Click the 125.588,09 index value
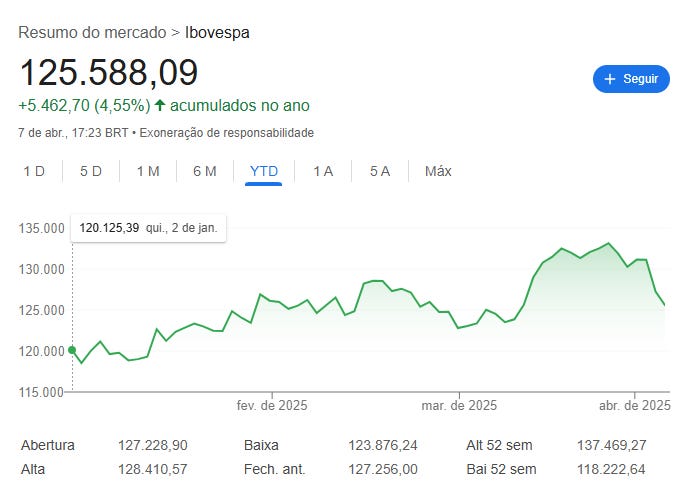Viewport: 696px width, 495px height. (109, 72)
